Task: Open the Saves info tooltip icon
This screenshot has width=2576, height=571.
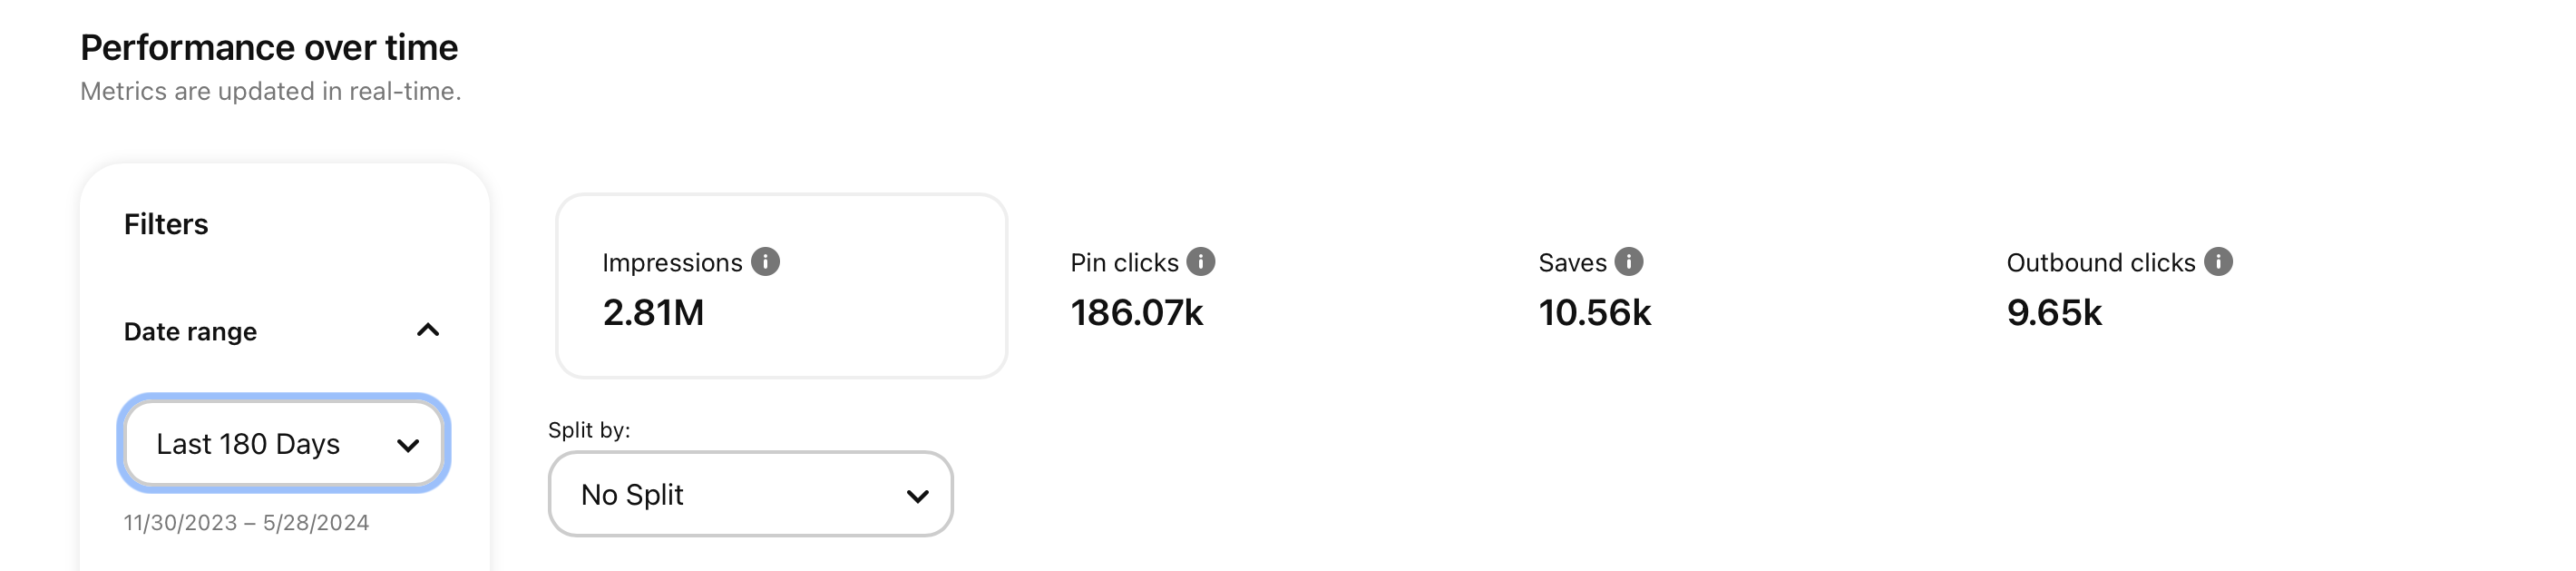Action: coord(1628,262)
